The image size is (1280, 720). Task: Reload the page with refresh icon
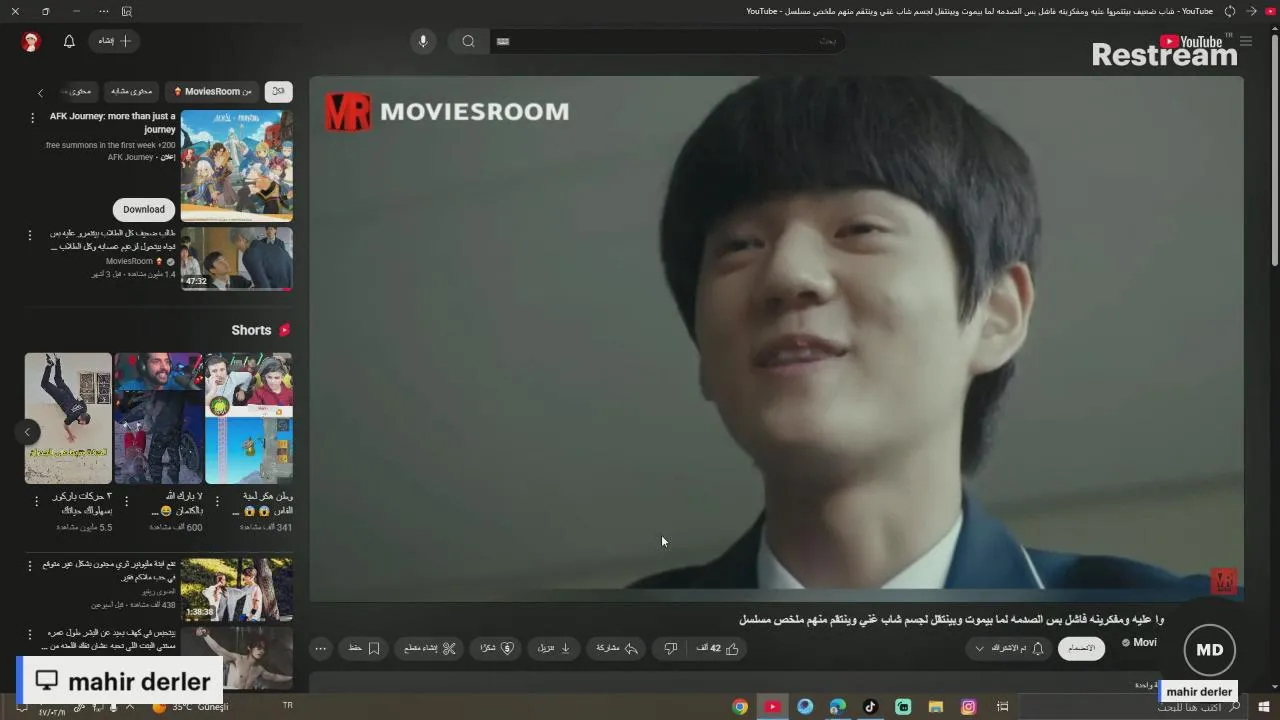[1230, 11]
